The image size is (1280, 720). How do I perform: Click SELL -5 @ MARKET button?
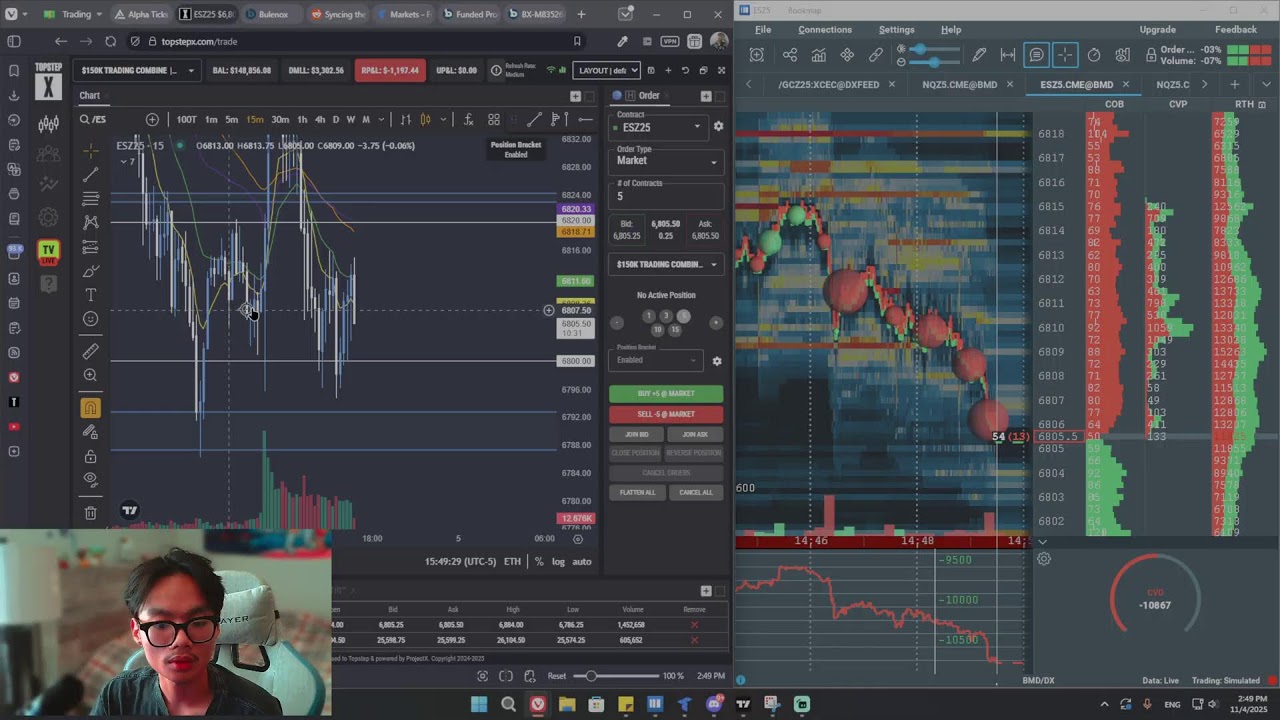(666, 414)
